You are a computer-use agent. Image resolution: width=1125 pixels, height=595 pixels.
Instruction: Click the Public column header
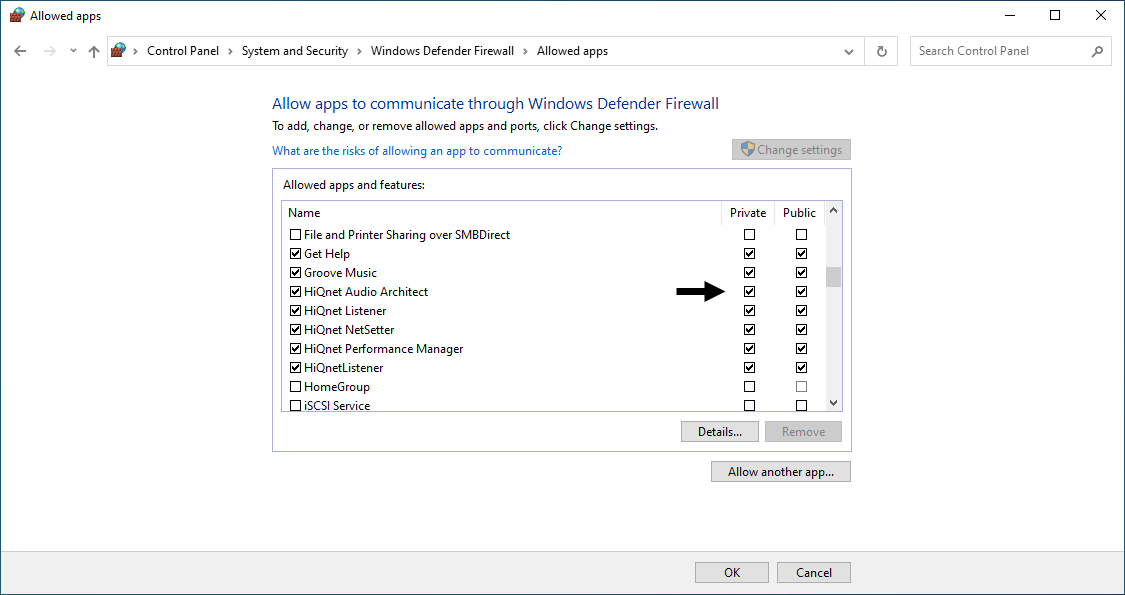(799, 212)
